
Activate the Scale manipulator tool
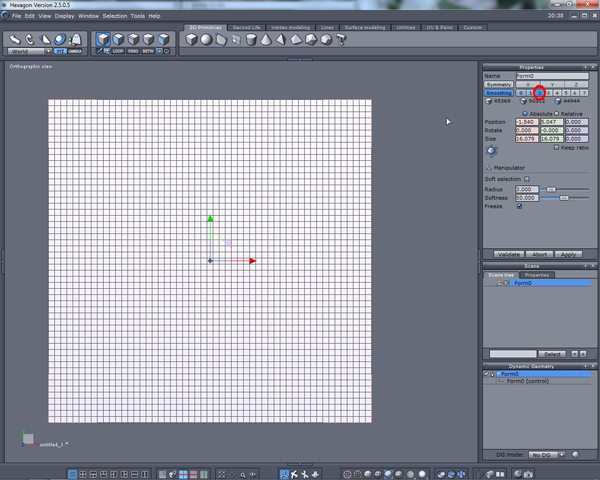[x=45, y=39]
